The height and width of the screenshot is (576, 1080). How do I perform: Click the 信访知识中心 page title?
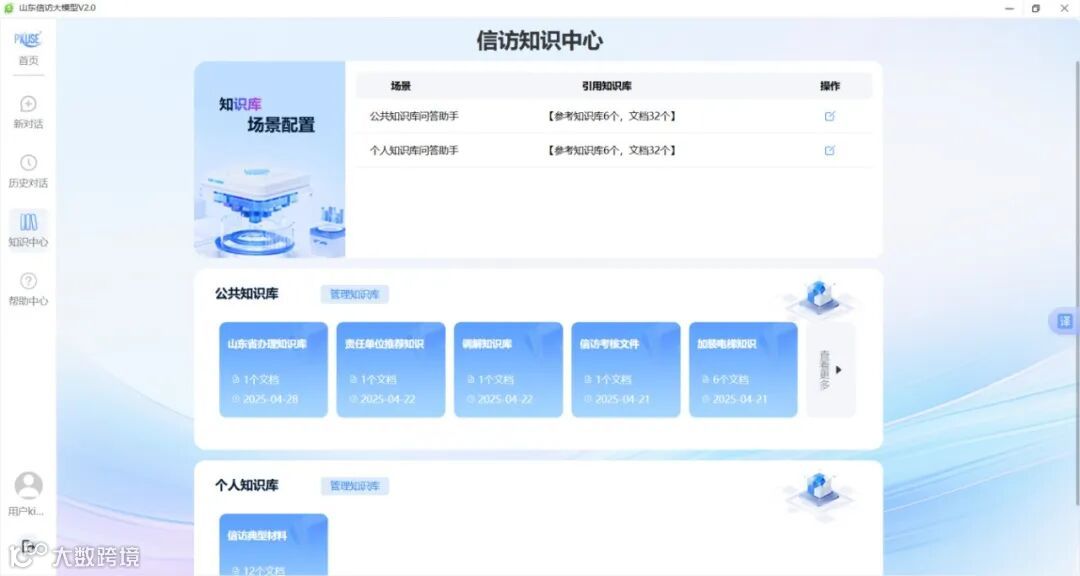coord(539,41)
